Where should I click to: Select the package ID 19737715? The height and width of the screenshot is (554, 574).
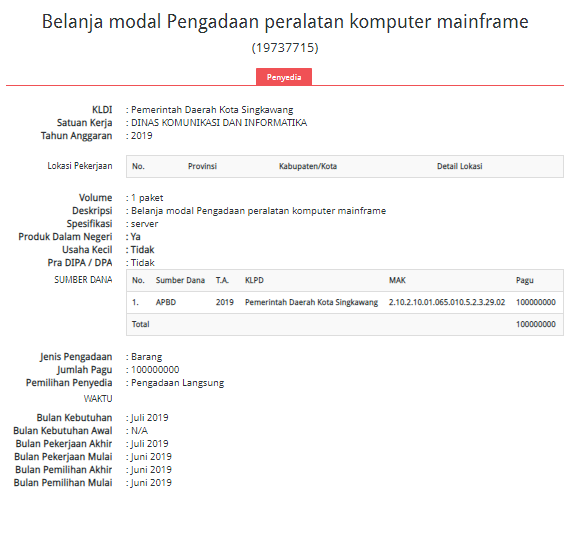tap(285, 48)
